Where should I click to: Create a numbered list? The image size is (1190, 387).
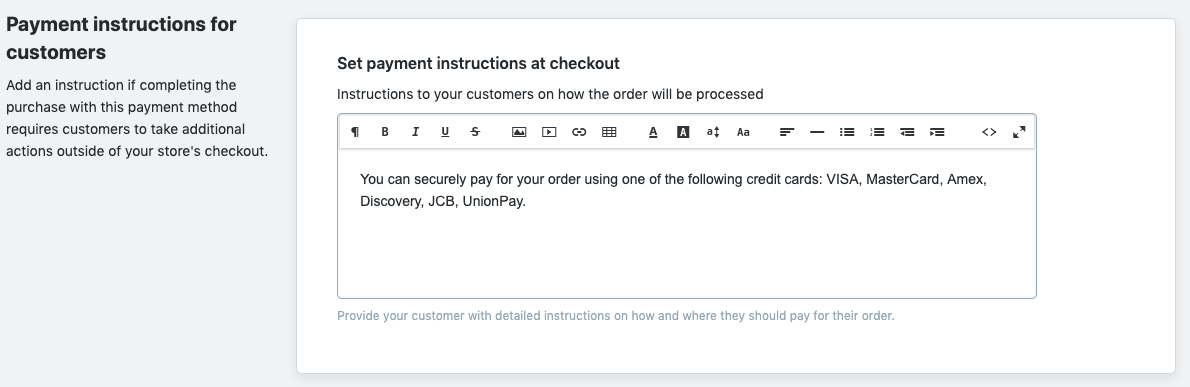tap(877, 132)
